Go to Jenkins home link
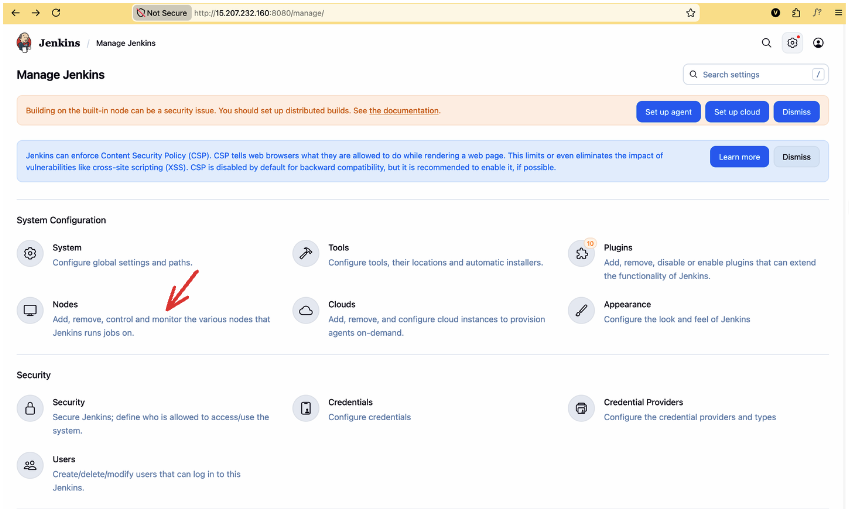849x514 pixels. click(60, 43)
